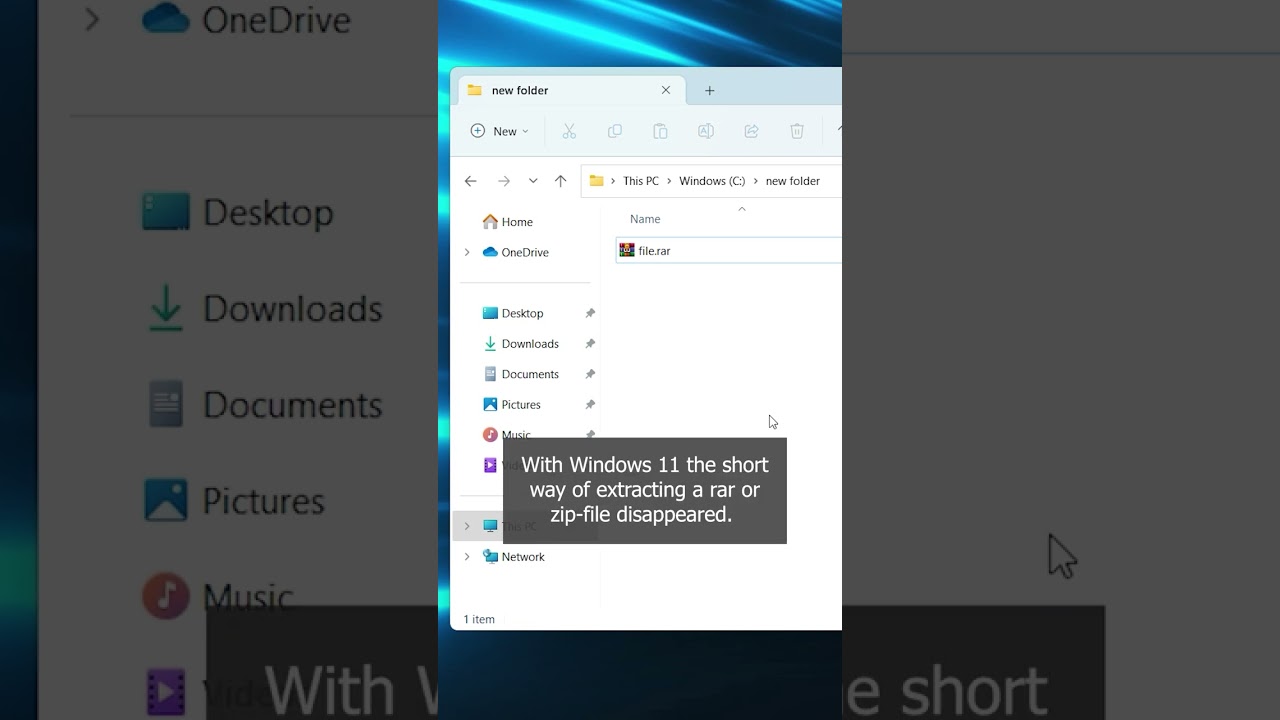Click the file.rar WinRAR icon
The height and width of the screenshot is (720, 1280).
[627, 250]
